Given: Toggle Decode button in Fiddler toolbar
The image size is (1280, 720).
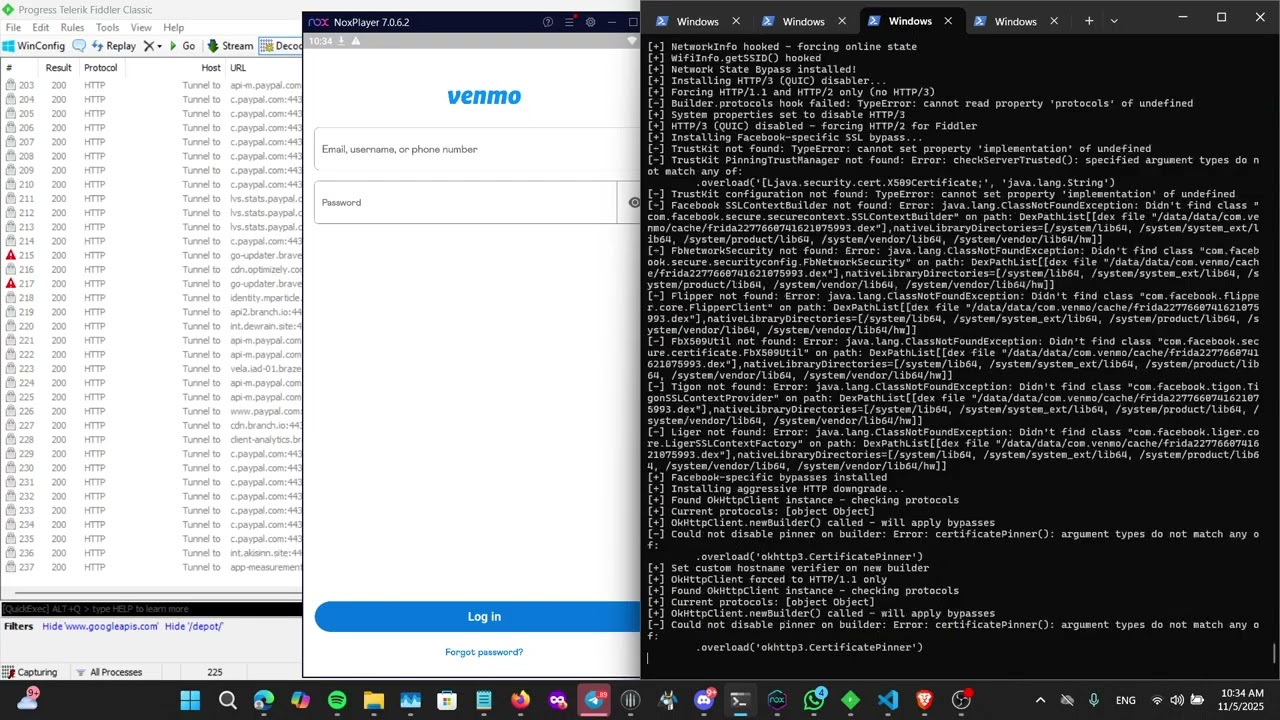Looking at the screenshot, I should coord(281,46).
